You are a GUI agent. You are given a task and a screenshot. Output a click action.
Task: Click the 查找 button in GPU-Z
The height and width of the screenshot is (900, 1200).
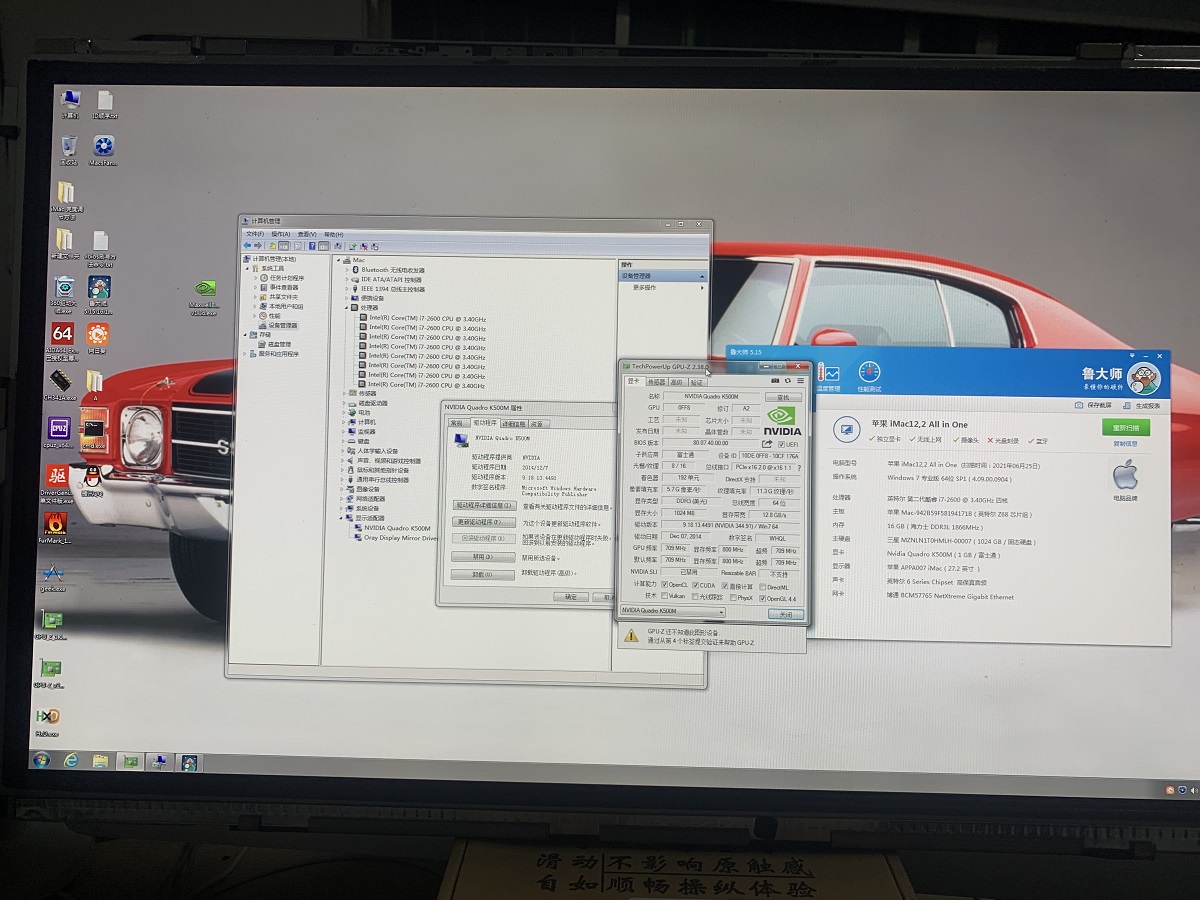pyautogui.click(x=783, y=397)
